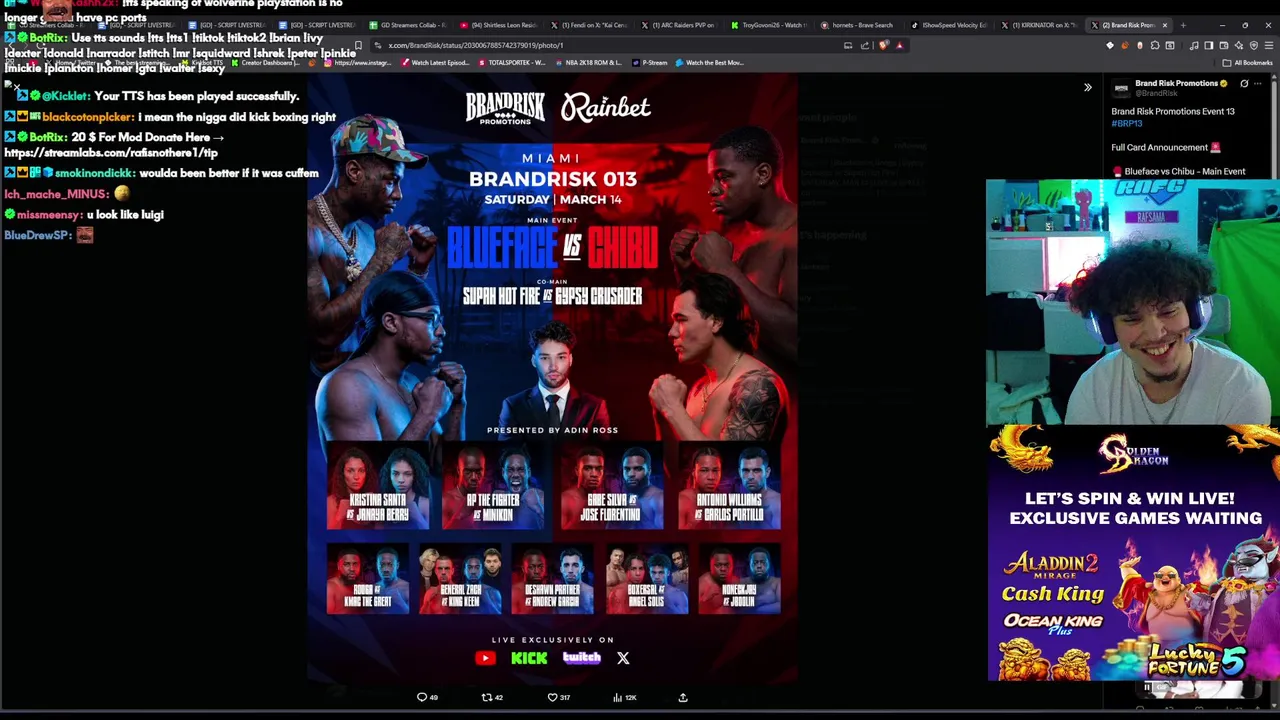Screen dimensions: 1280x720
Task: Open the Watch the Best Mov... bookmark
Action: [x=710, y=62]
